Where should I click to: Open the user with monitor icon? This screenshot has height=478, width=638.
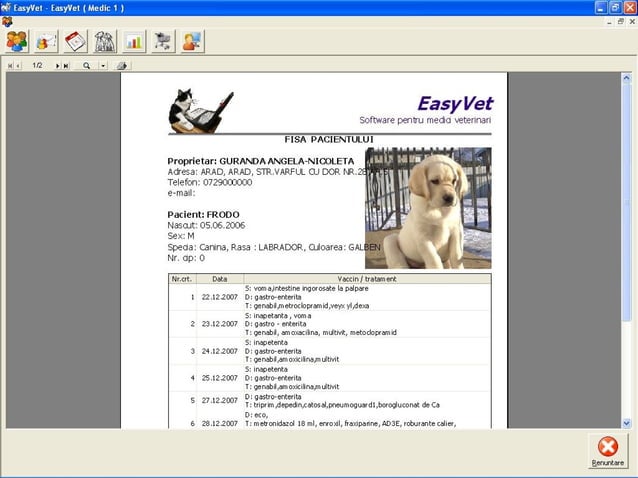click(192, 41)
